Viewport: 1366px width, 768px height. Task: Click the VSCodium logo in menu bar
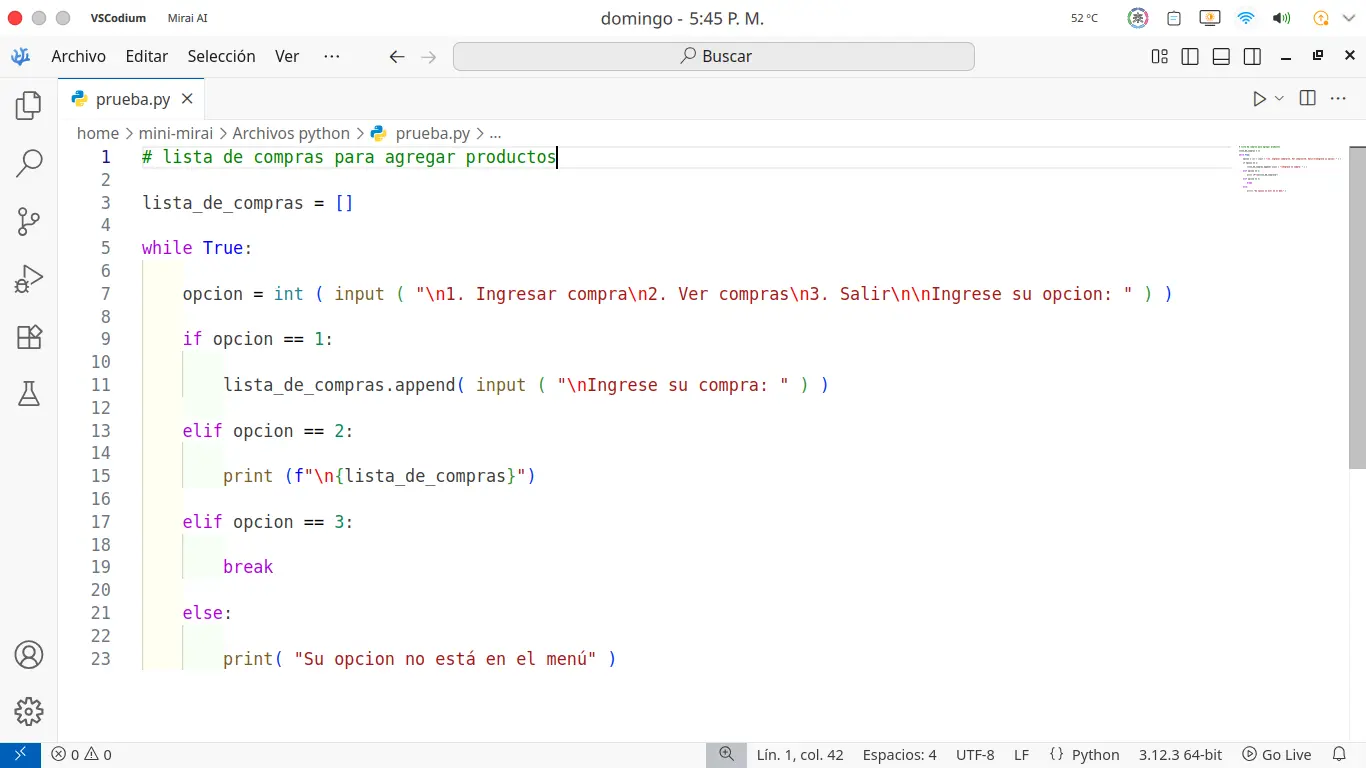tap(20, 57)
